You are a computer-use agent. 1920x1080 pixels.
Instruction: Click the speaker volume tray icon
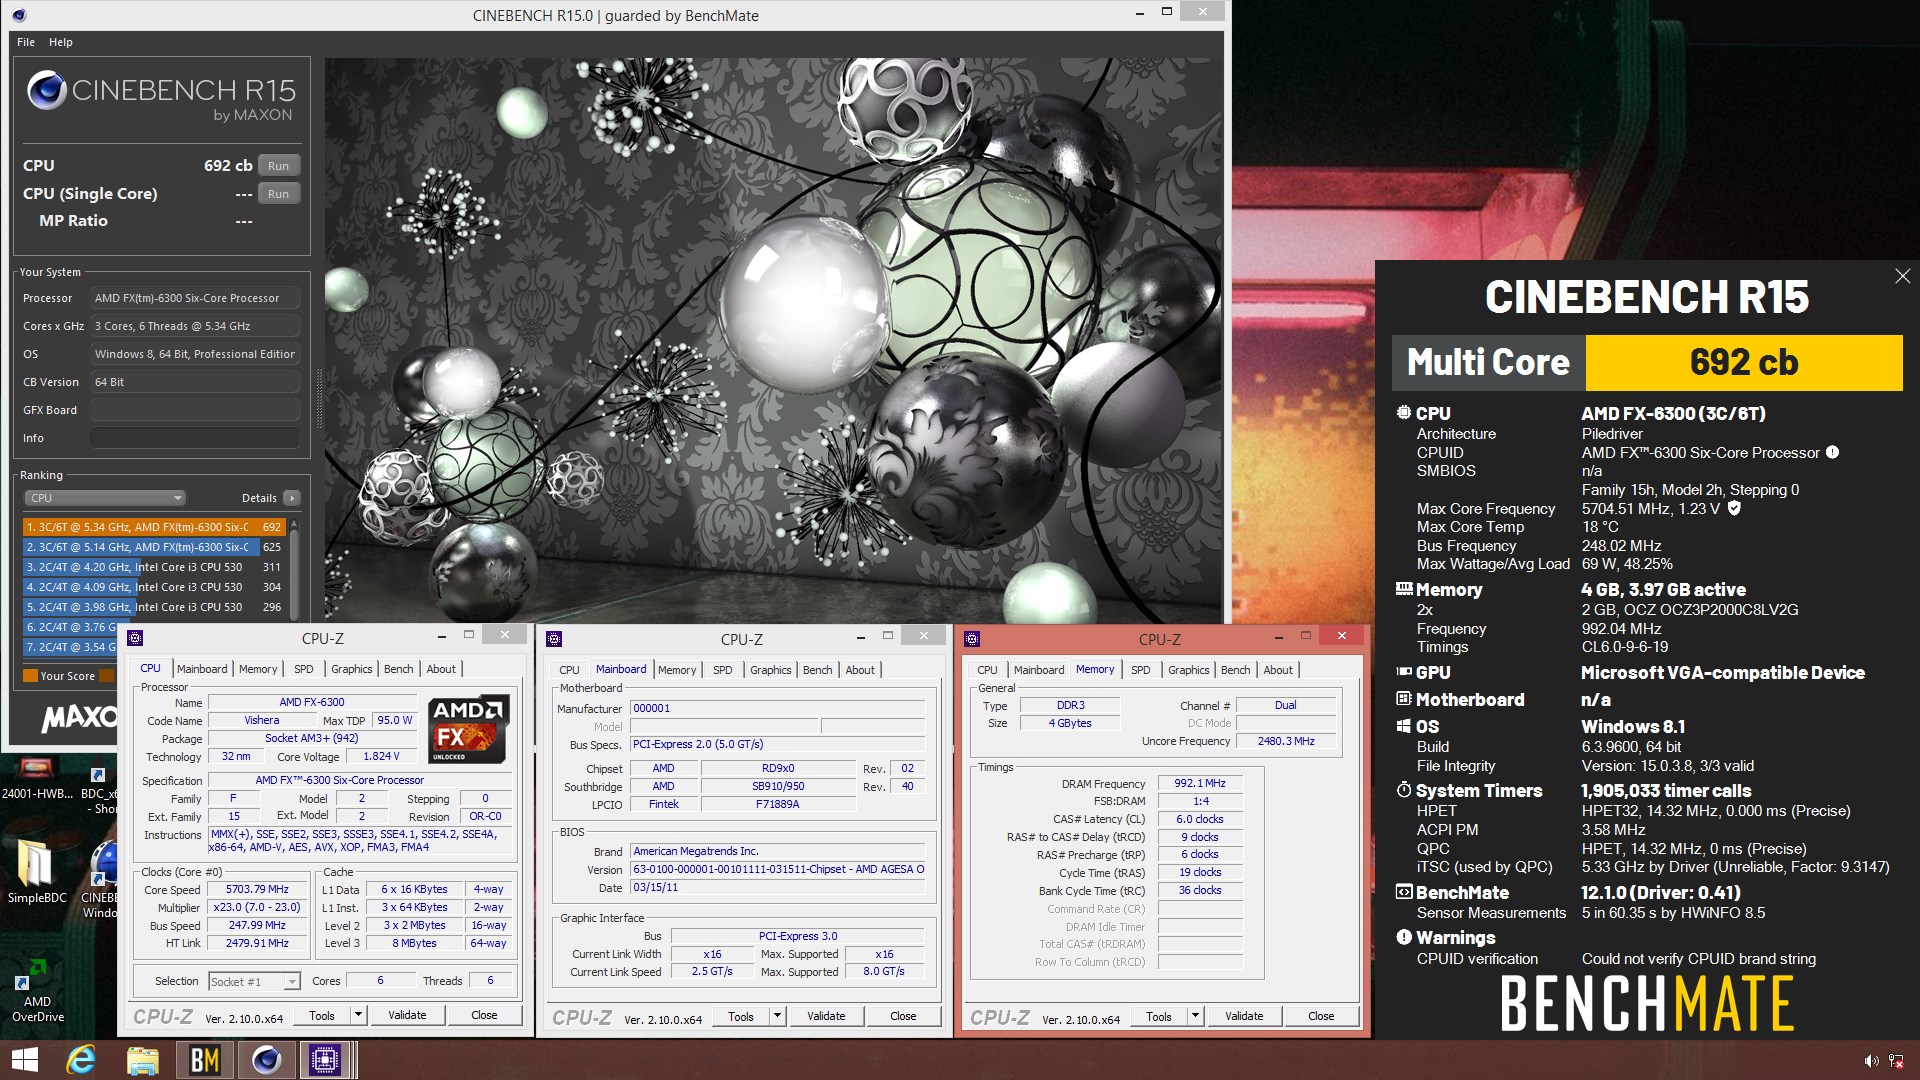1871,1061
